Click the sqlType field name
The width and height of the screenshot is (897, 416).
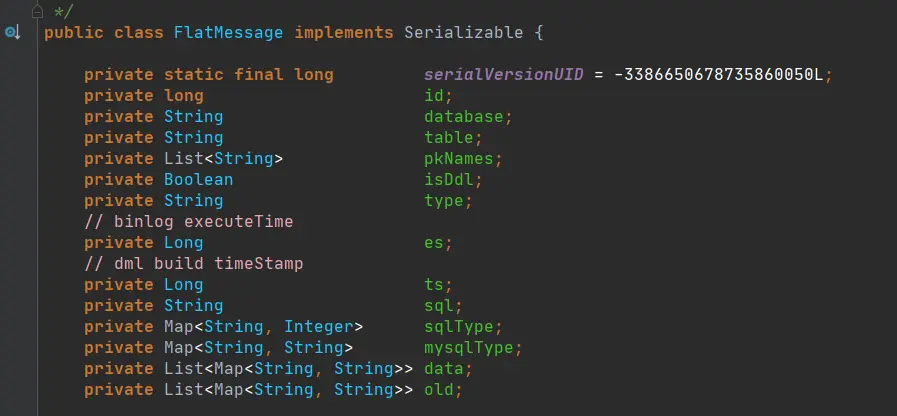[x=458, y=327]
